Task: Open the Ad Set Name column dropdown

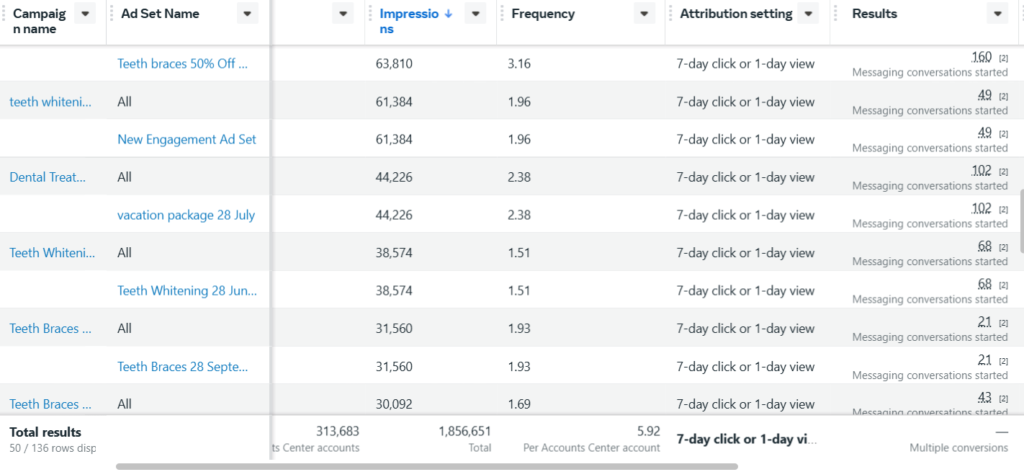Action: 247,14
